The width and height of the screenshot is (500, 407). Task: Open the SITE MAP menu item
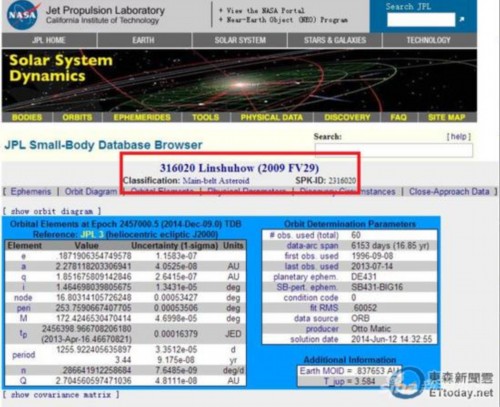[x=447, y=117]
